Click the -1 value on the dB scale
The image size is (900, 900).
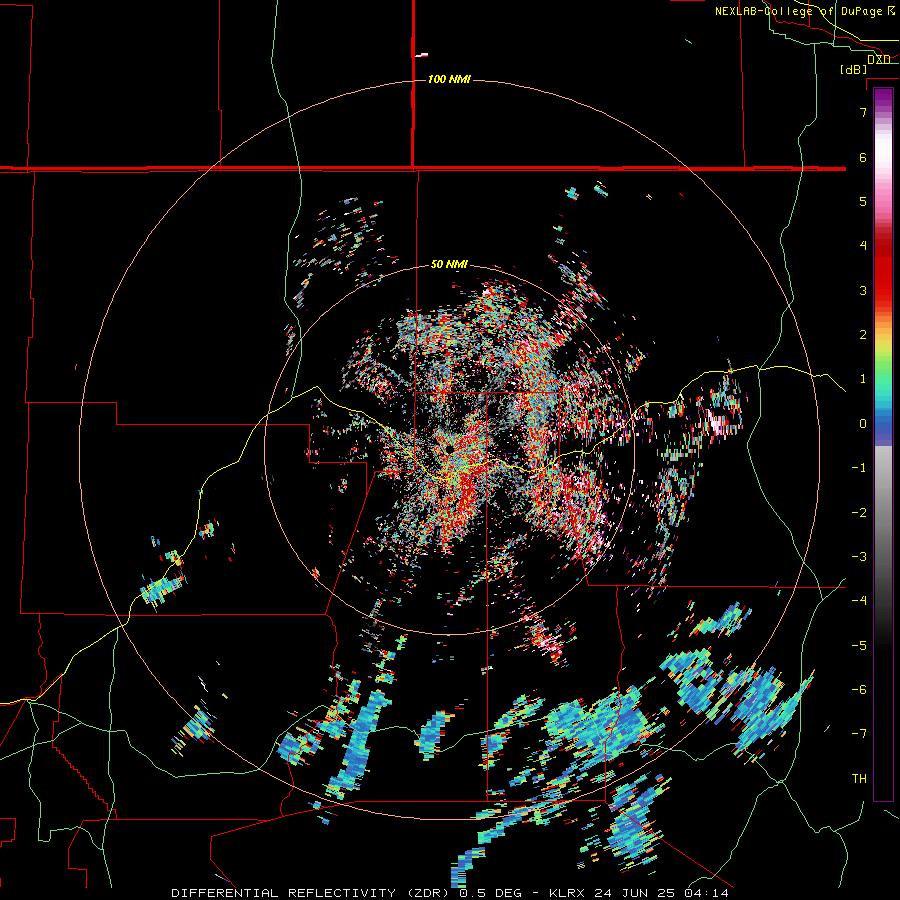coord(859,468)
